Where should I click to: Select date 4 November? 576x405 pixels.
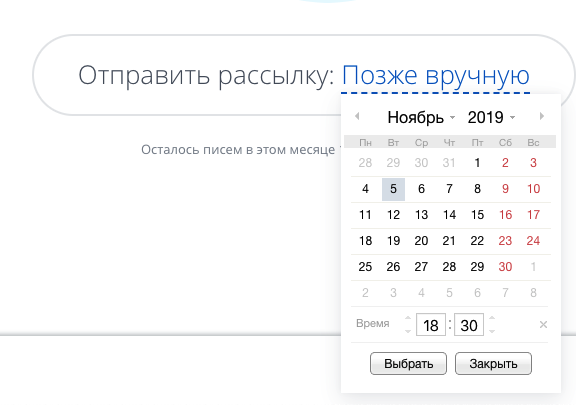pyautogui.click(x=365, y=189)
